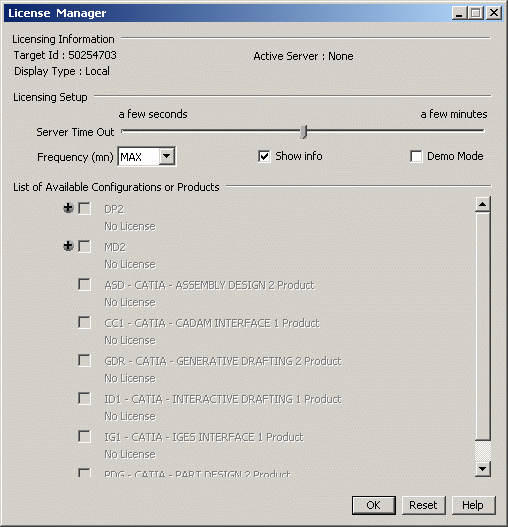The image size is (508, 527).
Task: Click the 'Target Id : 50254703' text
Action: pyautogui.click(x=65, y=55)
